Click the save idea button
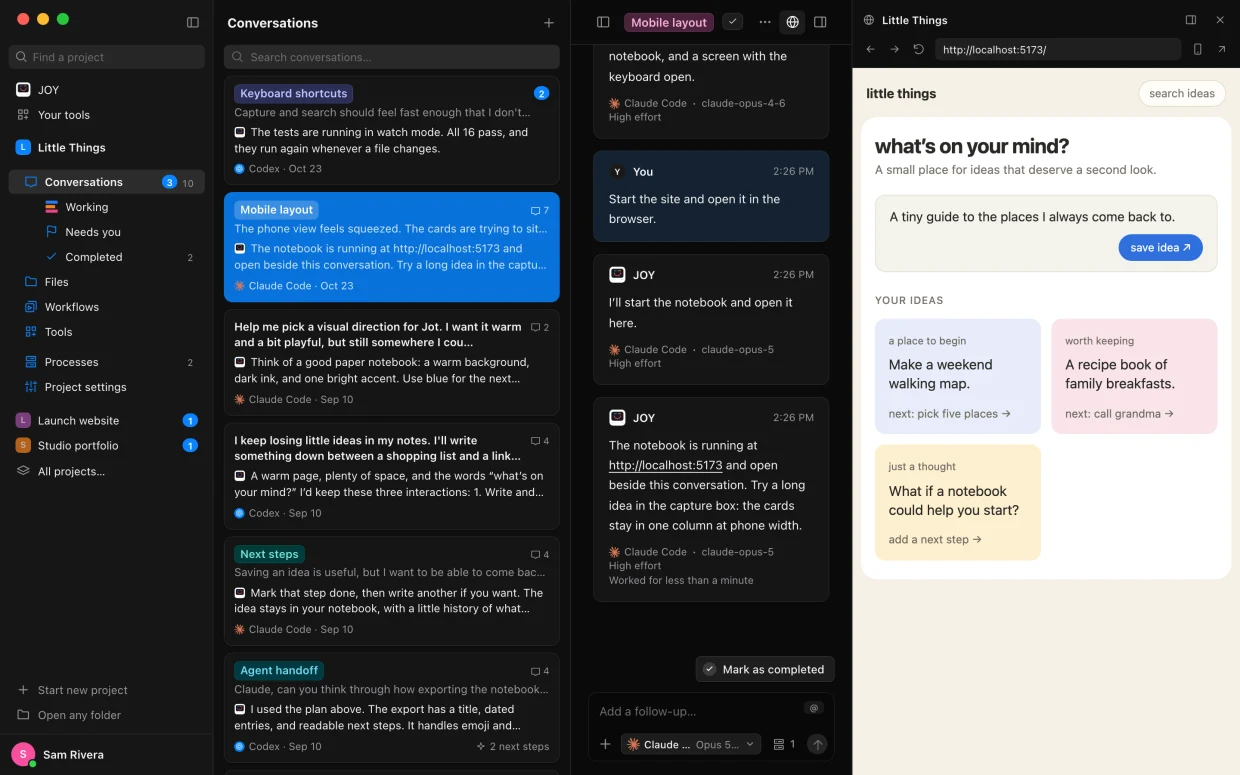The width and height of the screenshot is (1240, 775). pyautogui.click(x=1160, y=248)
